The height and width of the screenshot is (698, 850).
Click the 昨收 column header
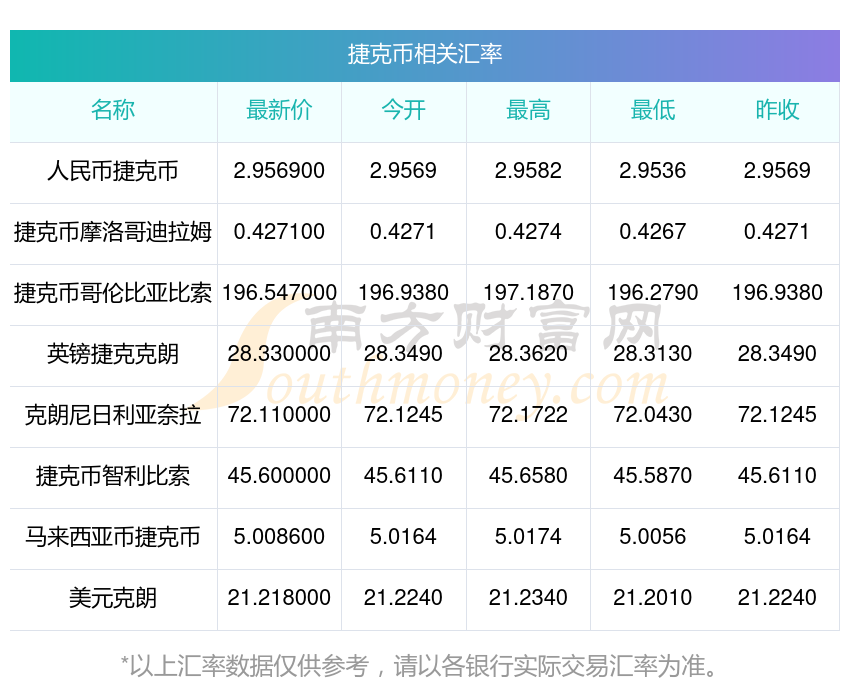pyautogui.click(x=777, y=110)
